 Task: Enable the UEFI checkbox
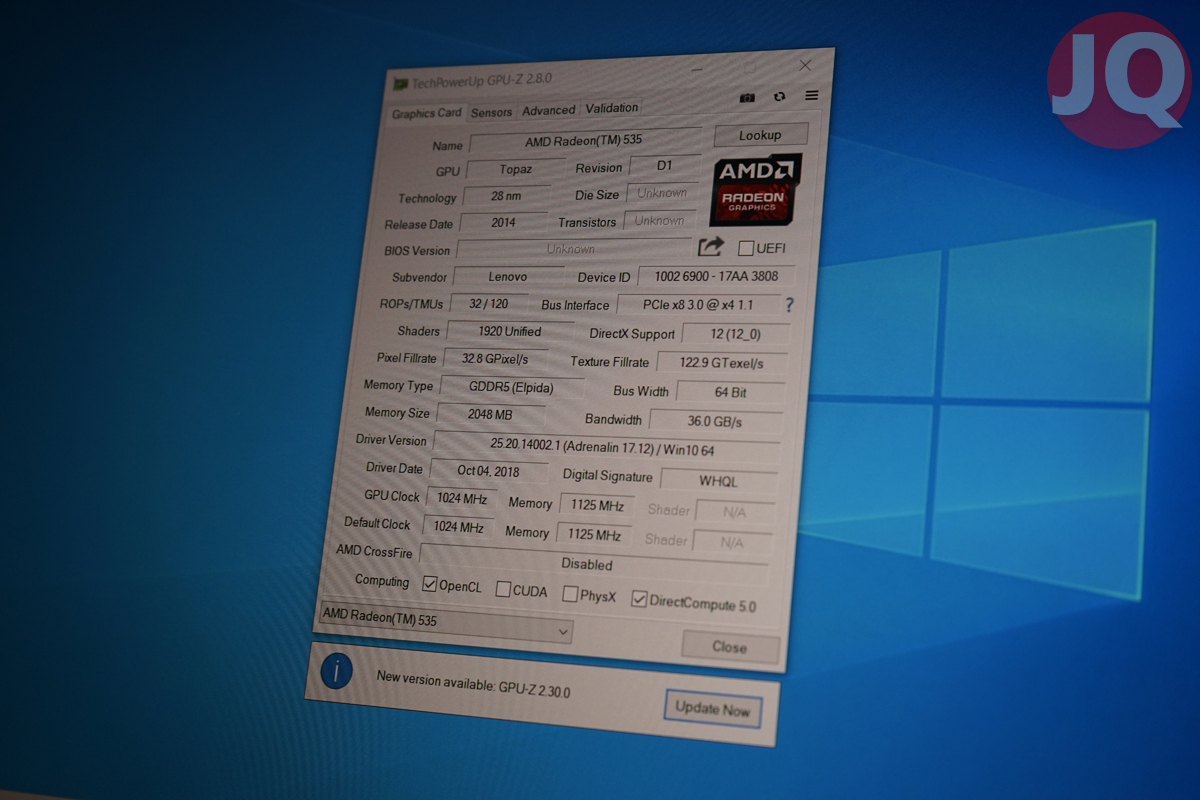tap(746, 248)
